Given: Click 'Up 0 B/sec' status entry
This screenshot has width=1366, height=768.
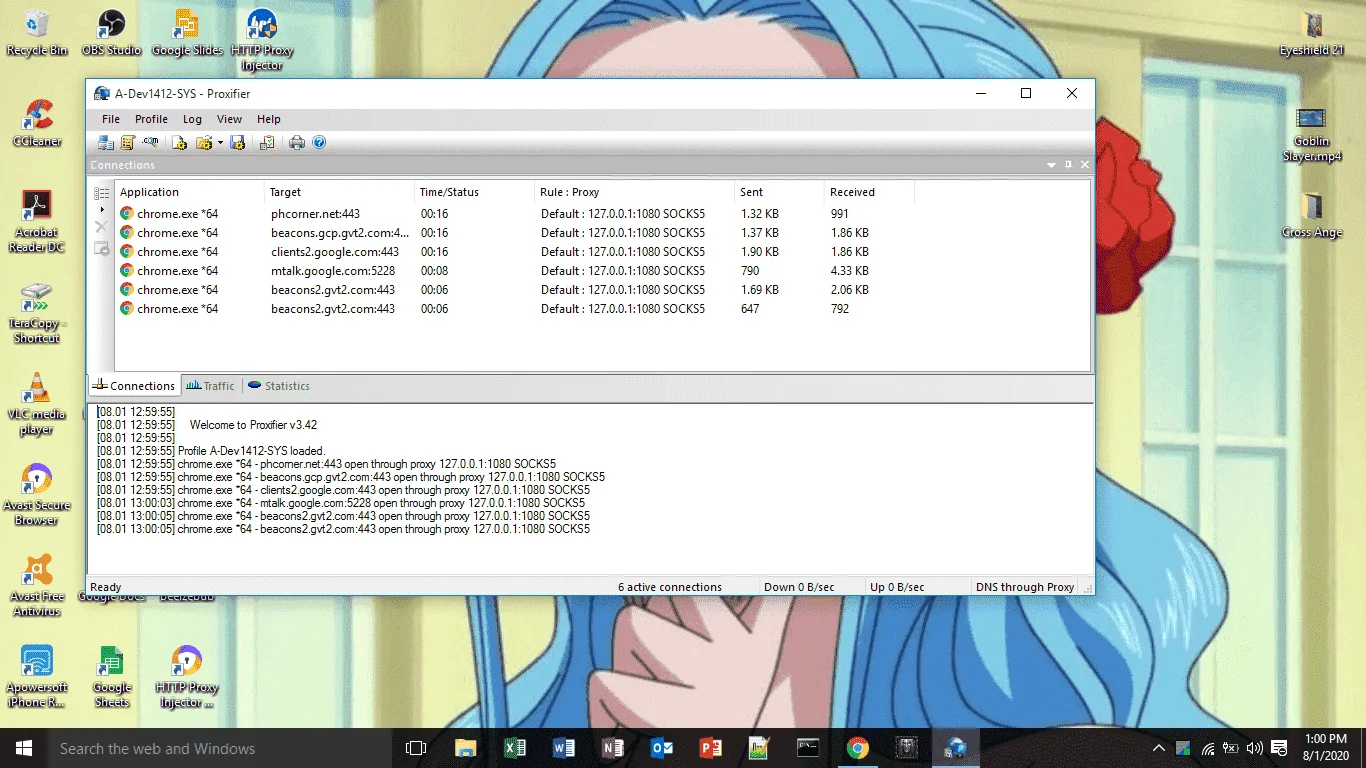Looking at the screenshot, I should [897, 587].
